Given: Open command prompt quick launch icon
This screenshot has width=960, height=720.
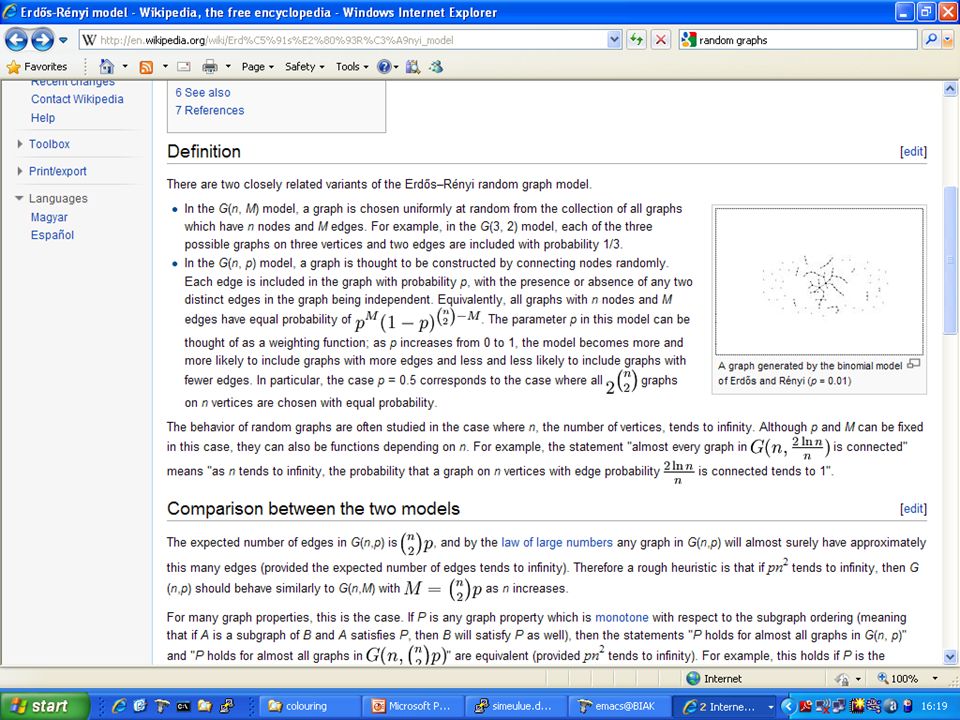Looking at the screenshot, I should tap(183, 706).
